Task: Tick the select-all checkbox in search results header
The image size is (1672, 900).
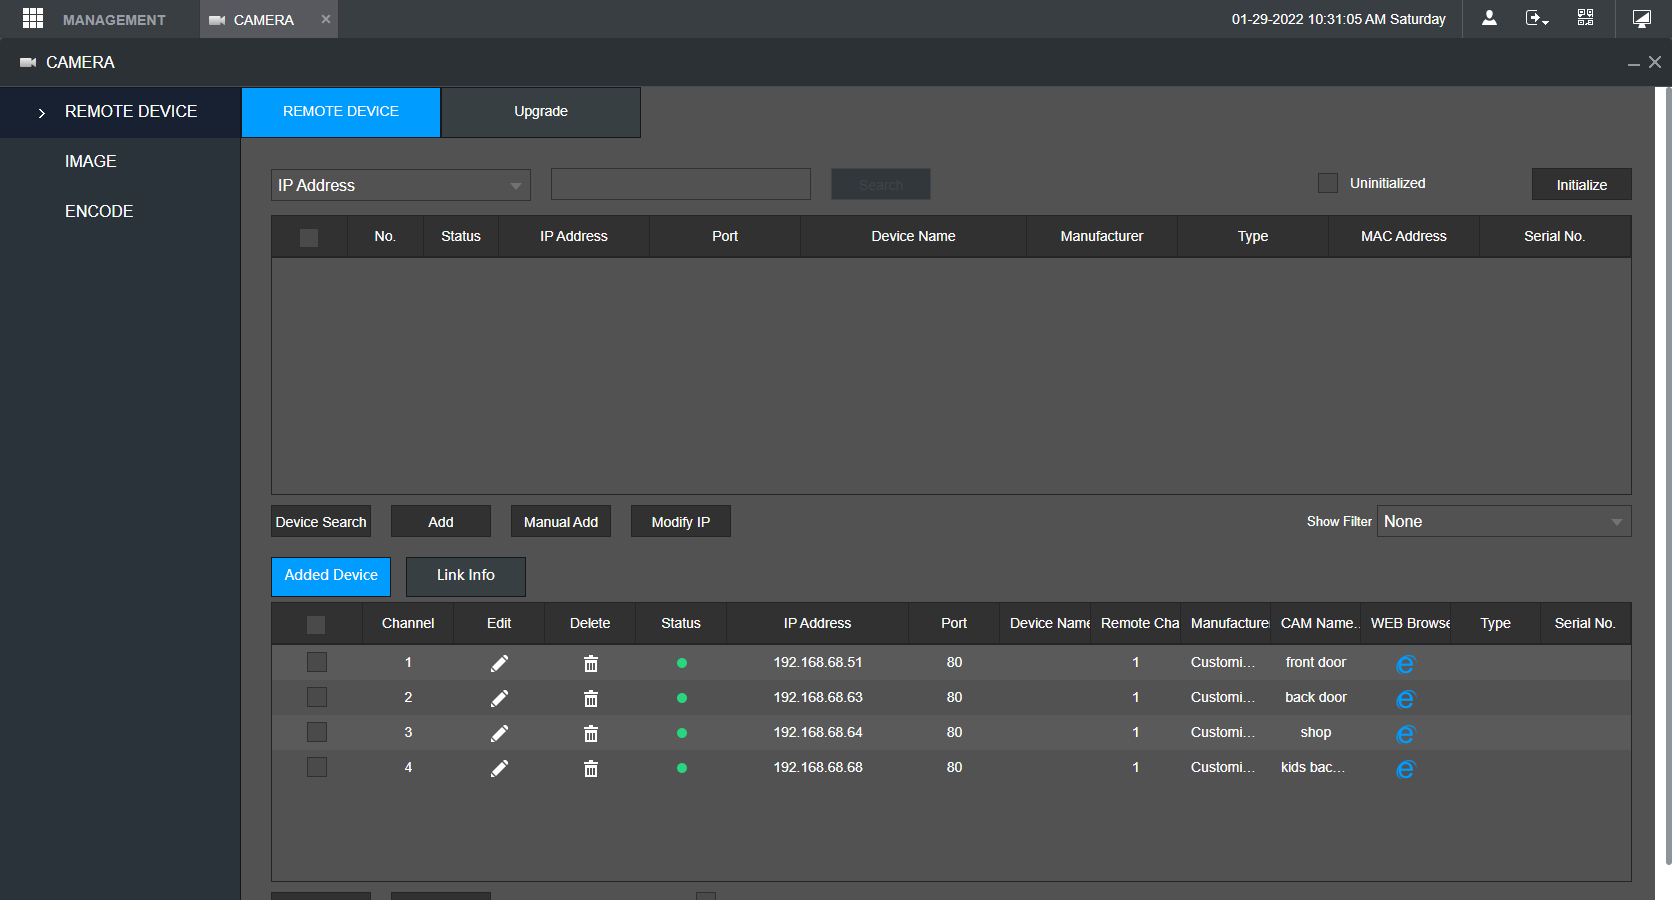Action: (x=309, y=237)
